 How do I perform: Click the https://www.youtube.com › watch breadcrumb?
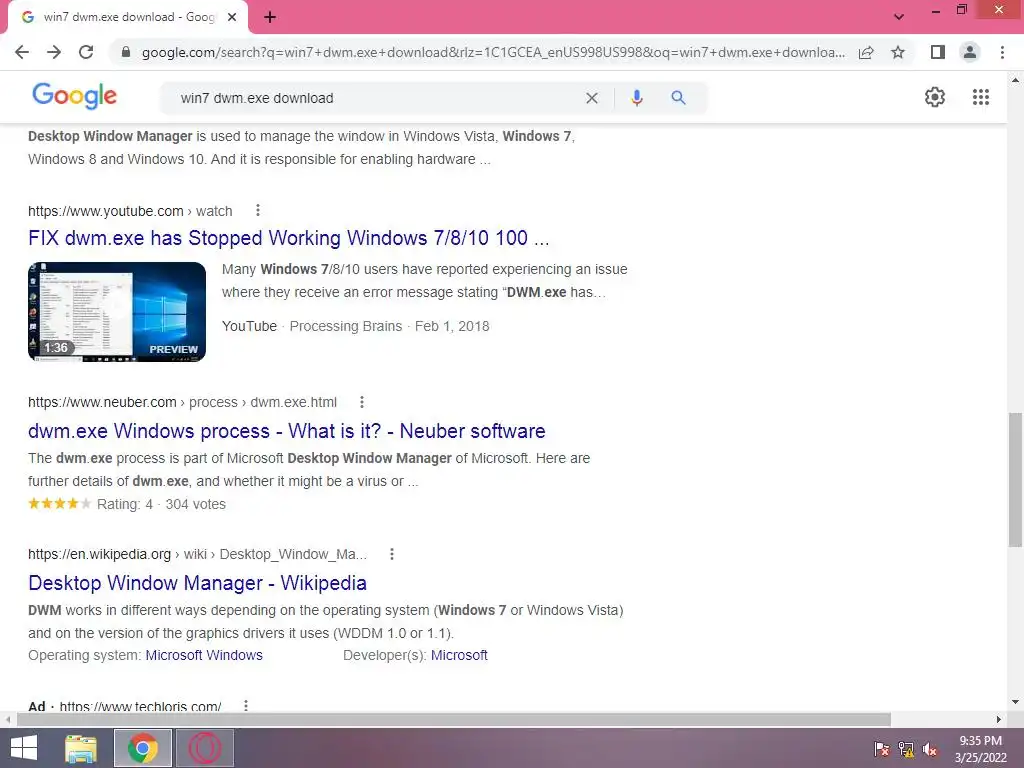(130, 211)
